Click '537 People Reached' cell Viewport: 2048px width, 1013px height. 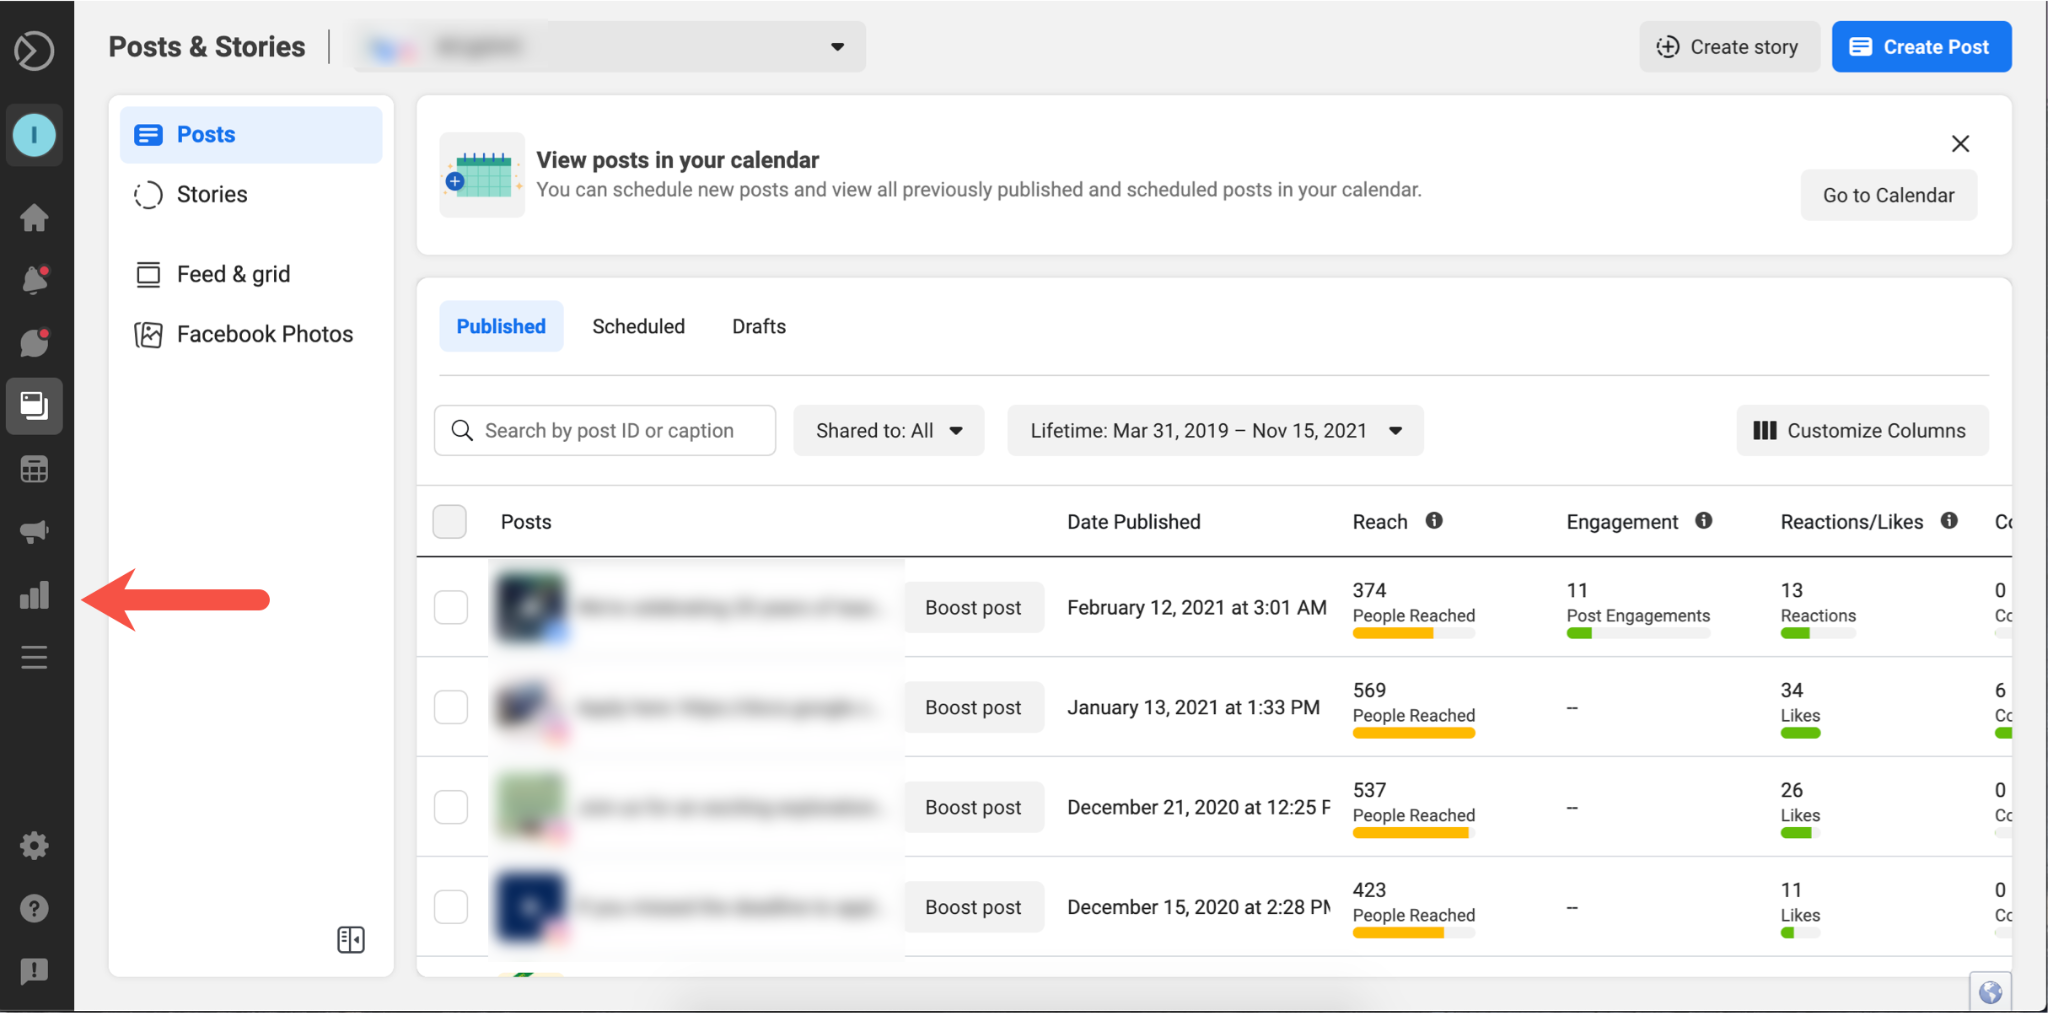point(1413,809)
